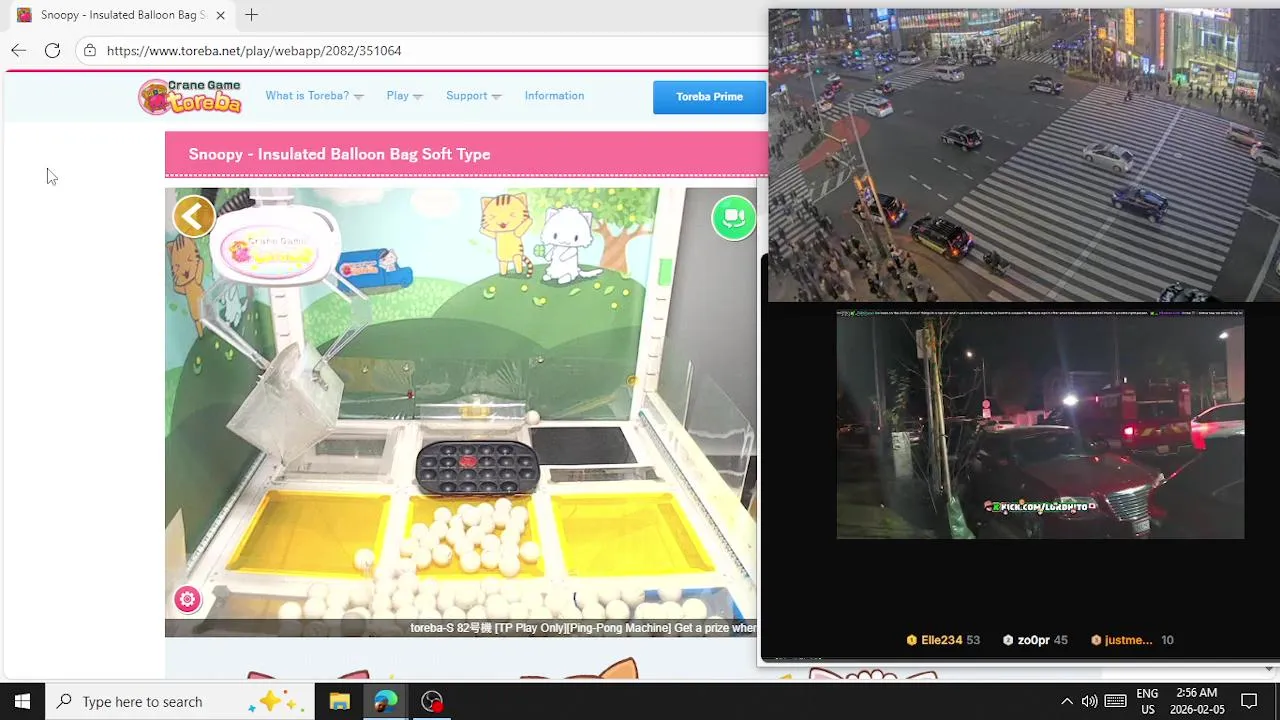This screenshot has width=1280, height=720.
Task: Show hidden system tray icons
Action: [x=1066, y=701]
